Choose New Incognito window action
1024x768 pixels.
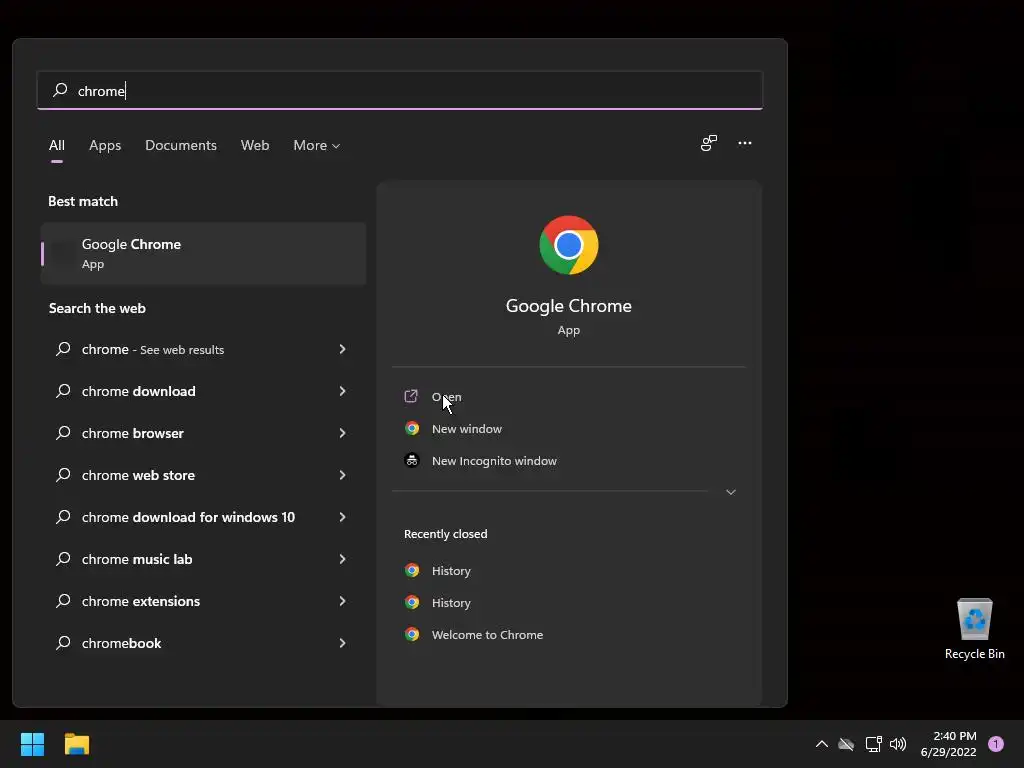494,461
